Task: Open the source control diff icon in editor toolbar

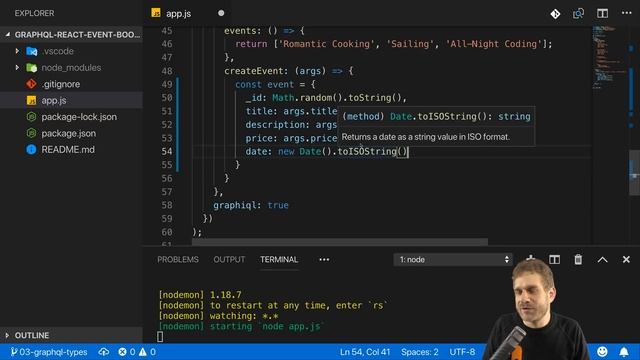Action: [555, 13]
